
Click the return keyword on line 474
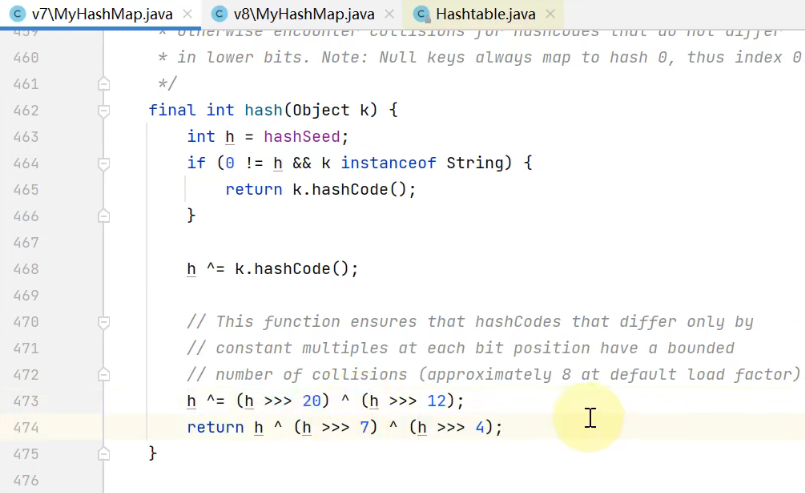tap(215, 427)
